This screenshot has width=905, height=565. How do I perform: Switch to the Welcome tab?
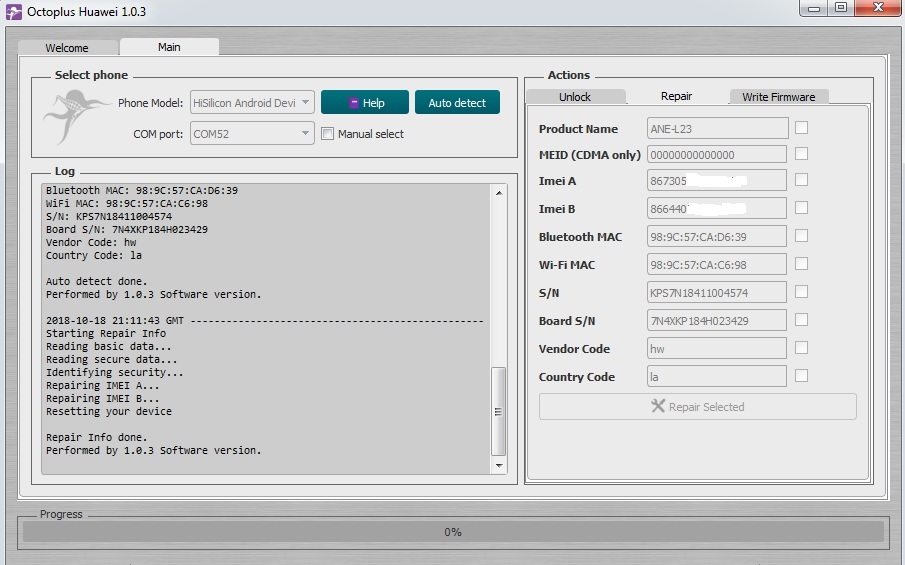(68, 48)
